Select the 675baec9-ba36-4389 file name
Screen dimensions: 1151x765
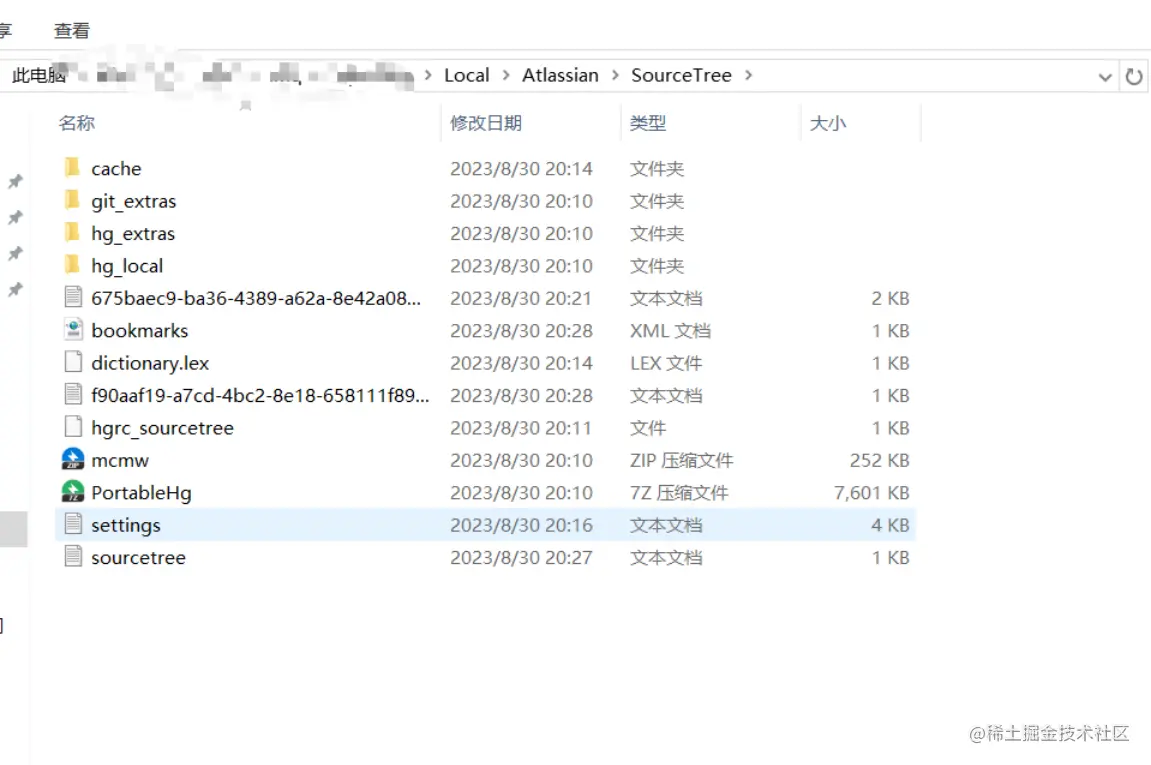click(x=256, y=298)
